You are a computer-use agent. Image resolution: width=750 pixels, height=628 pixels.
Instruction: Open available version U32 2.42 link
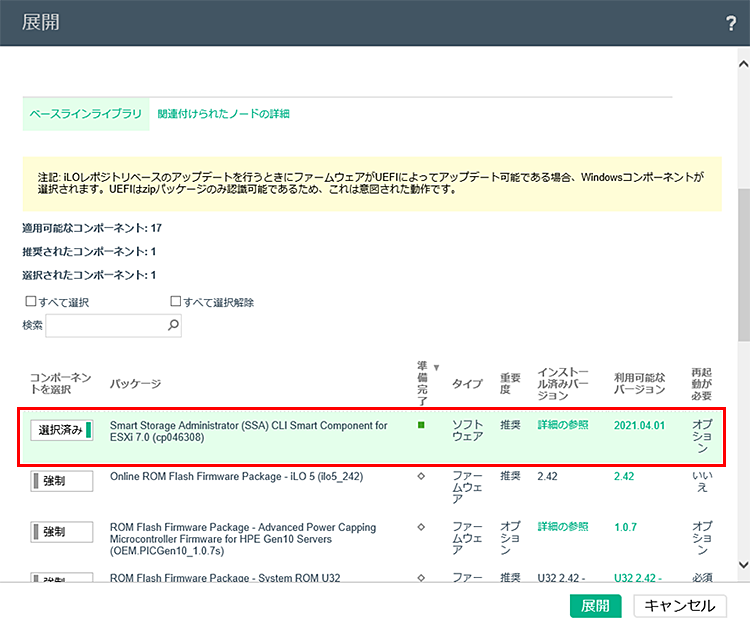(638, 578)
